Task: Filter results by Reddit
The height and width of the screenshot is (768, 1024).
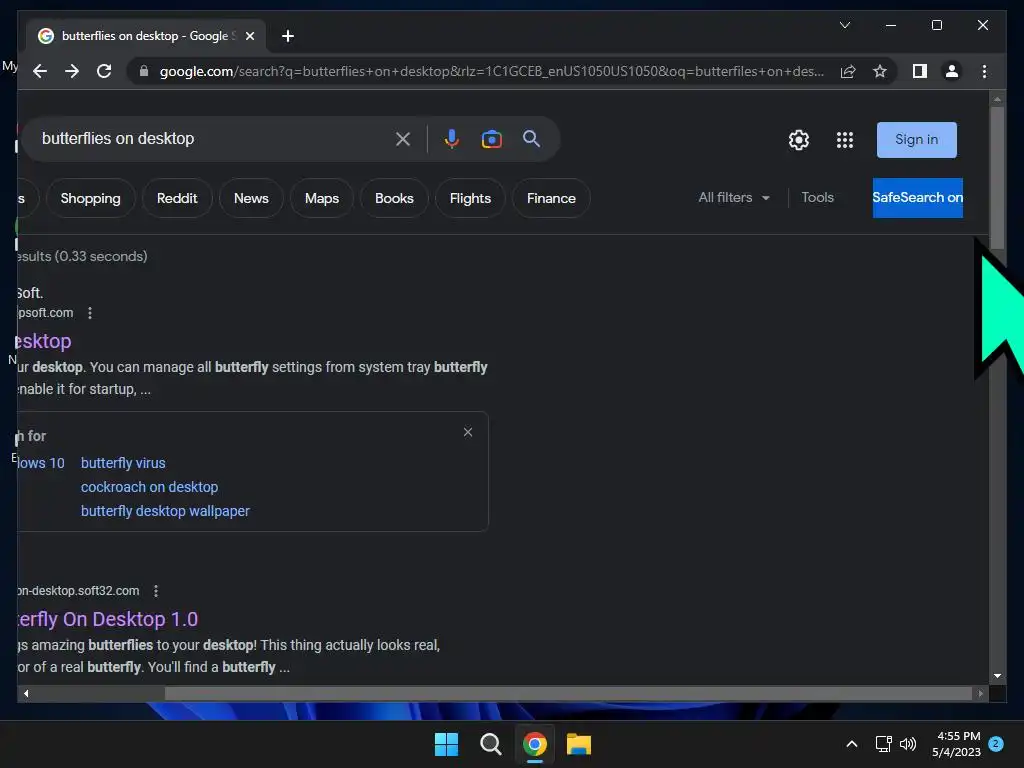Action: pos(177,198)
